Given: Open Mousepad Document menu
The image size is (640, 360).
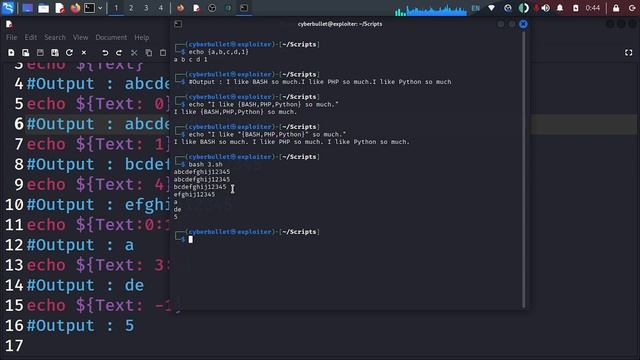Looking at the screenshot, I should pyautogui.click(x=111, y=37).
